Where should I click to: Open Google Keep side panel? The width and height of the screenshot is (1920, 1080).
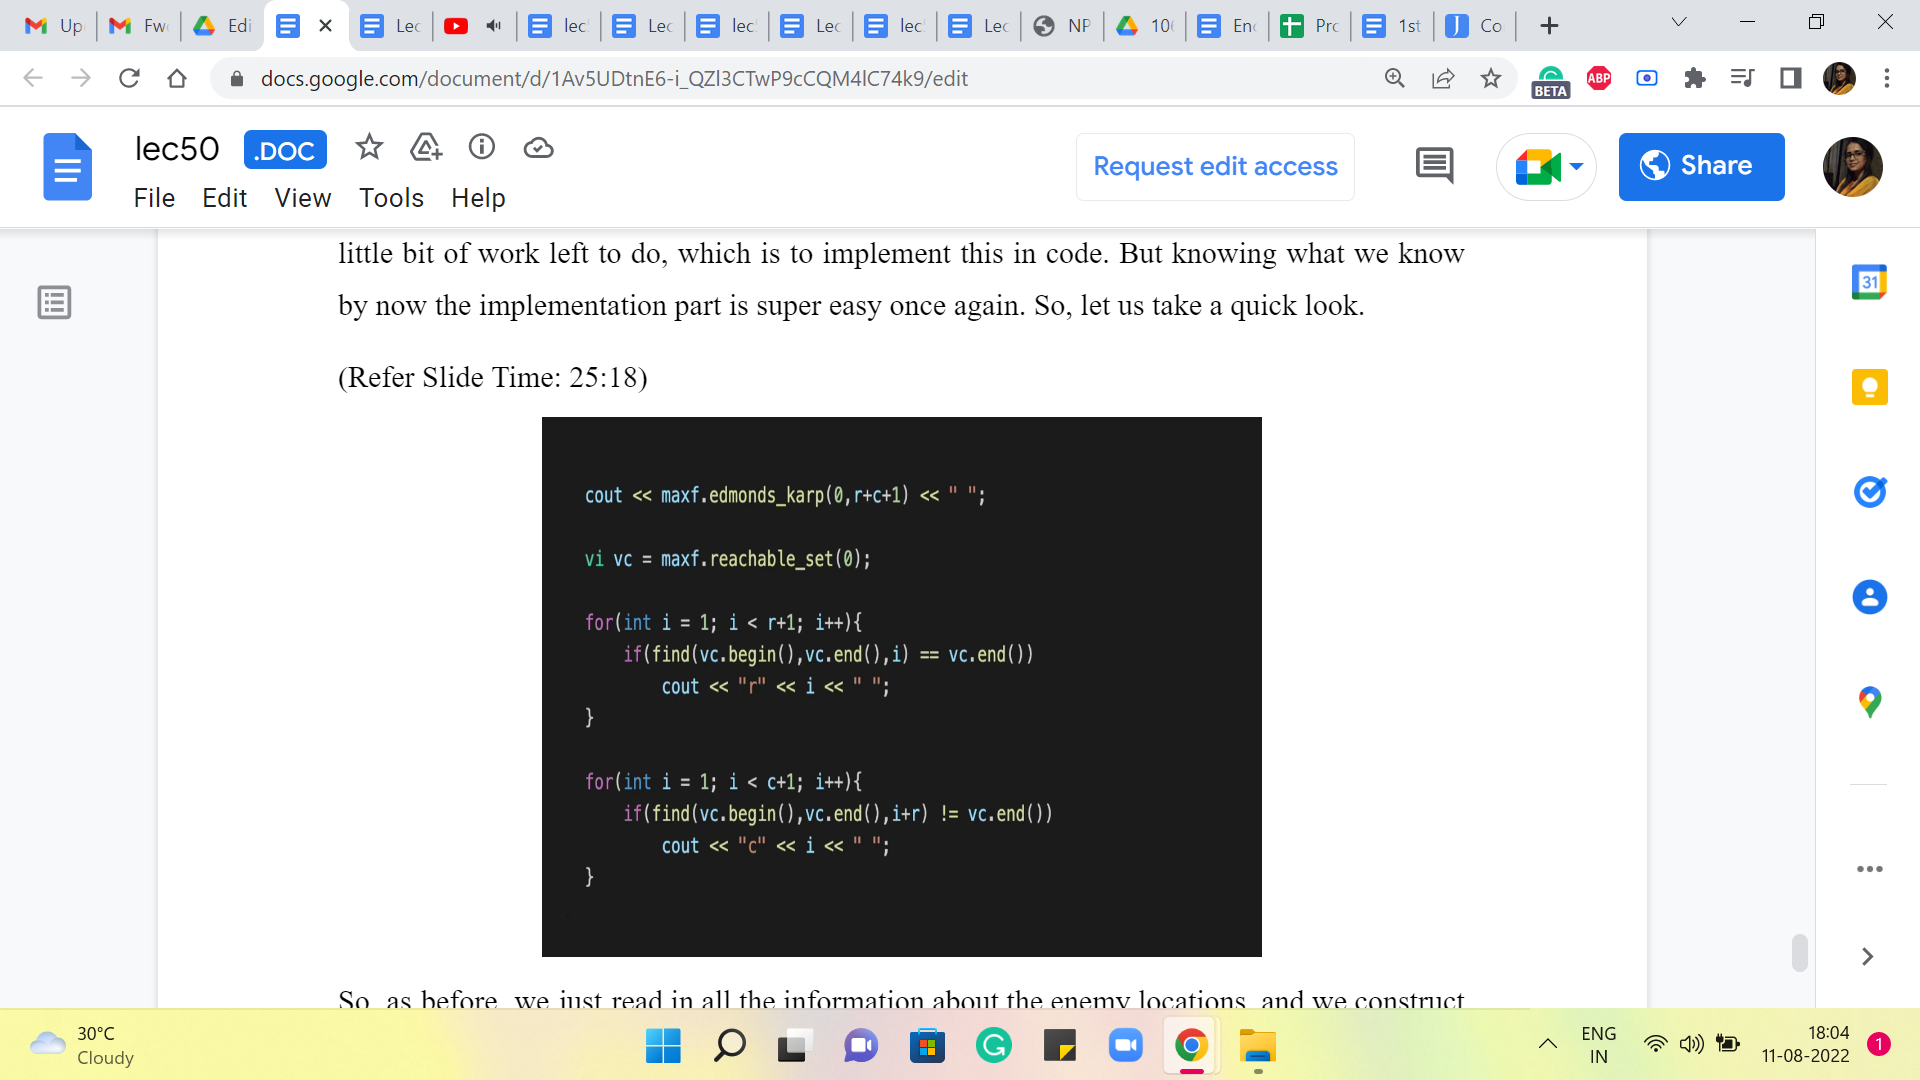[1869, 387]
